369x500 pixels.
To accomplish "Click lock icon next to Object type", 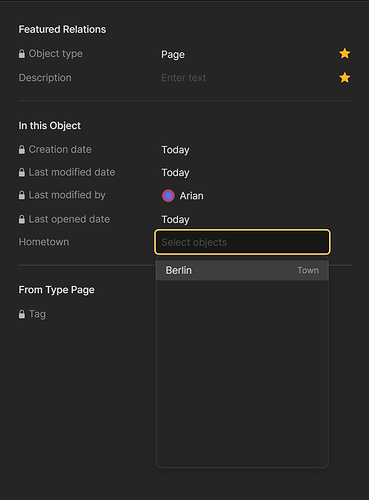I will (x=22, y=54).
